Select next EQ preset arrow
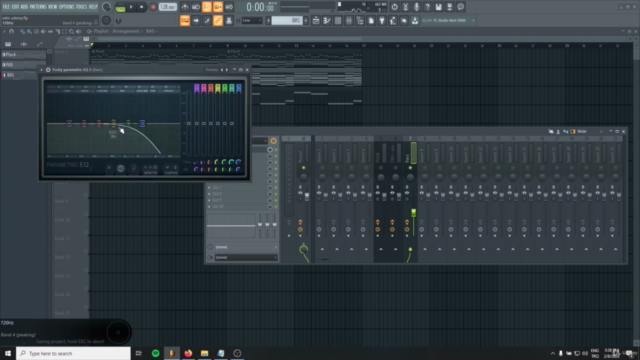The width and height of the screenshot is (640, 360). [x=227, y=70]
